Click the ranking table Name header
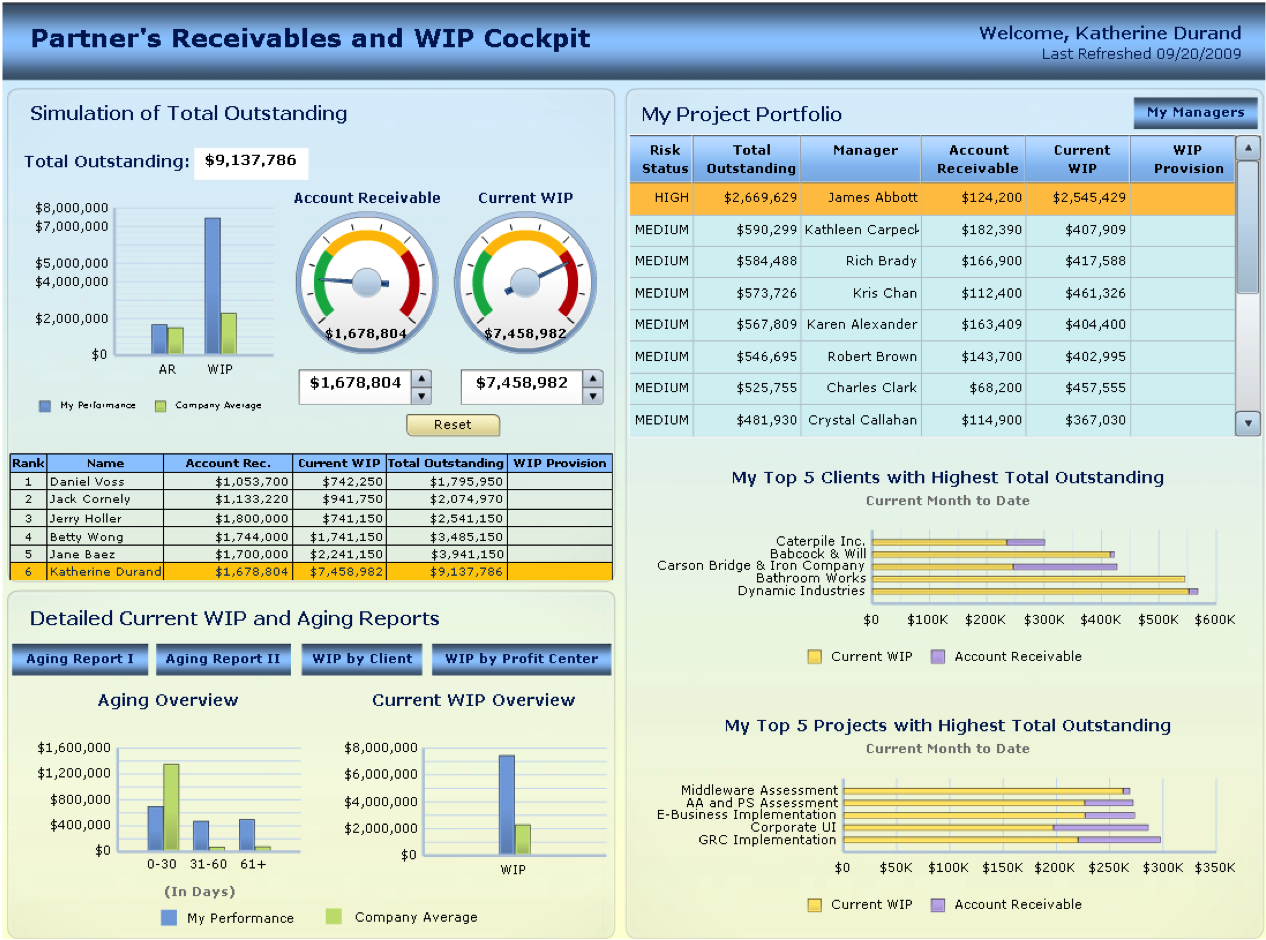The image size is (1266, 940). 105,463
